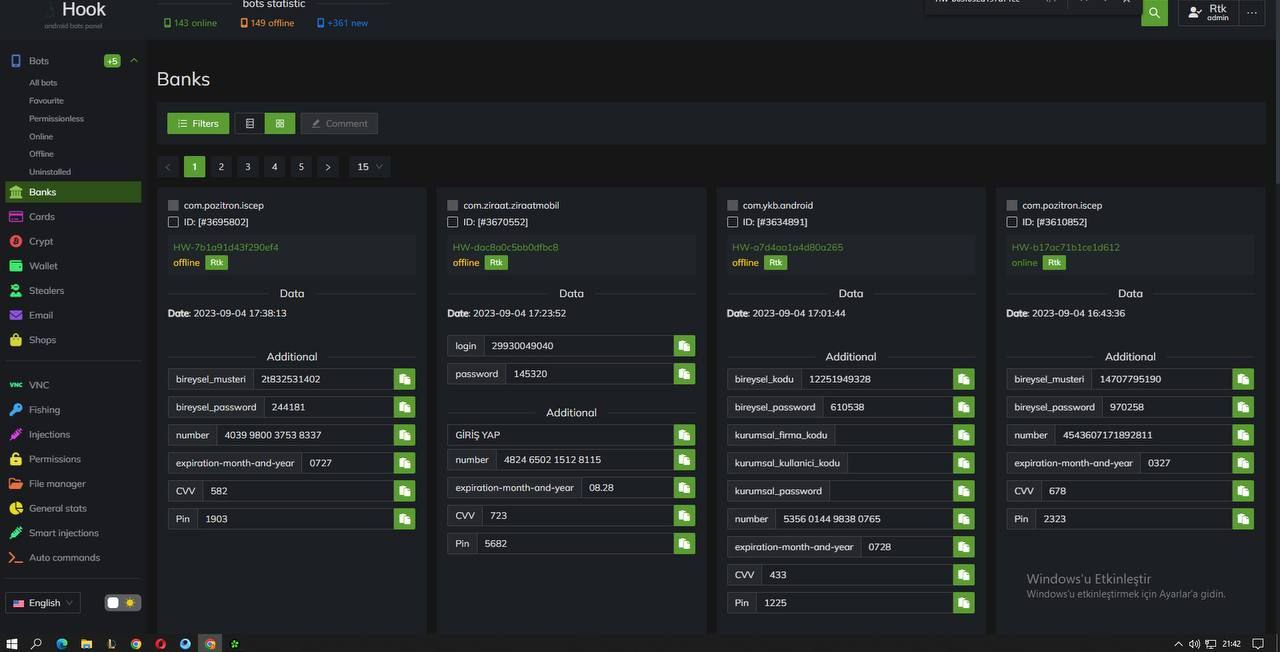Image resolution: width=1280 pixels, height=652 pixels.
Task: Open the Smart injections sidebar item
Action: [x=72, y=533]
